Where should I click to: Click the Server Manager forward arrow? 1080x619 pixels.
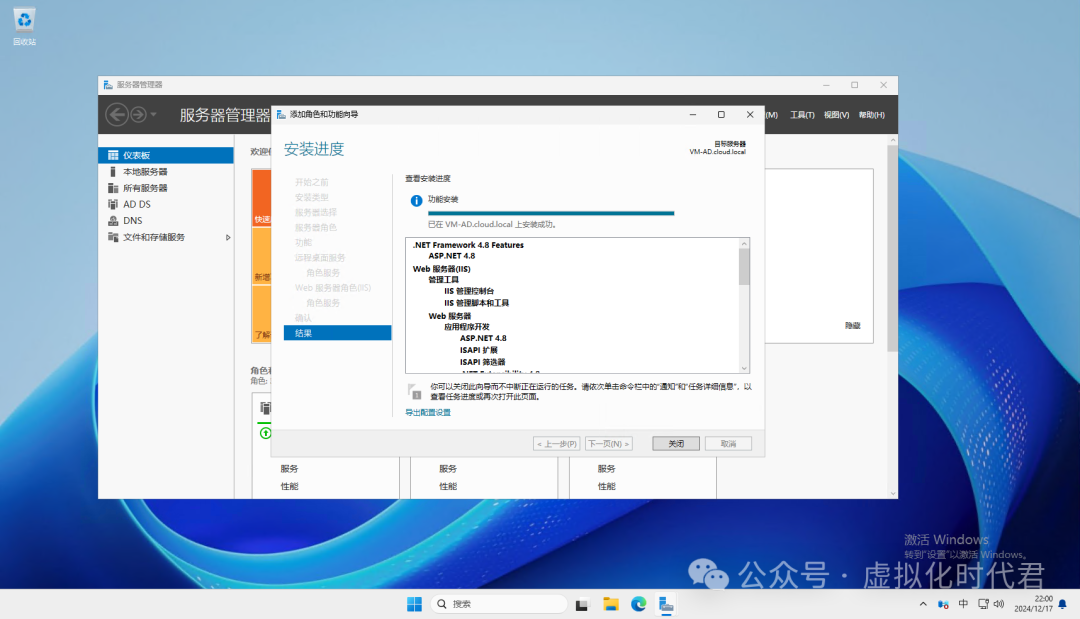coord(138,115)
